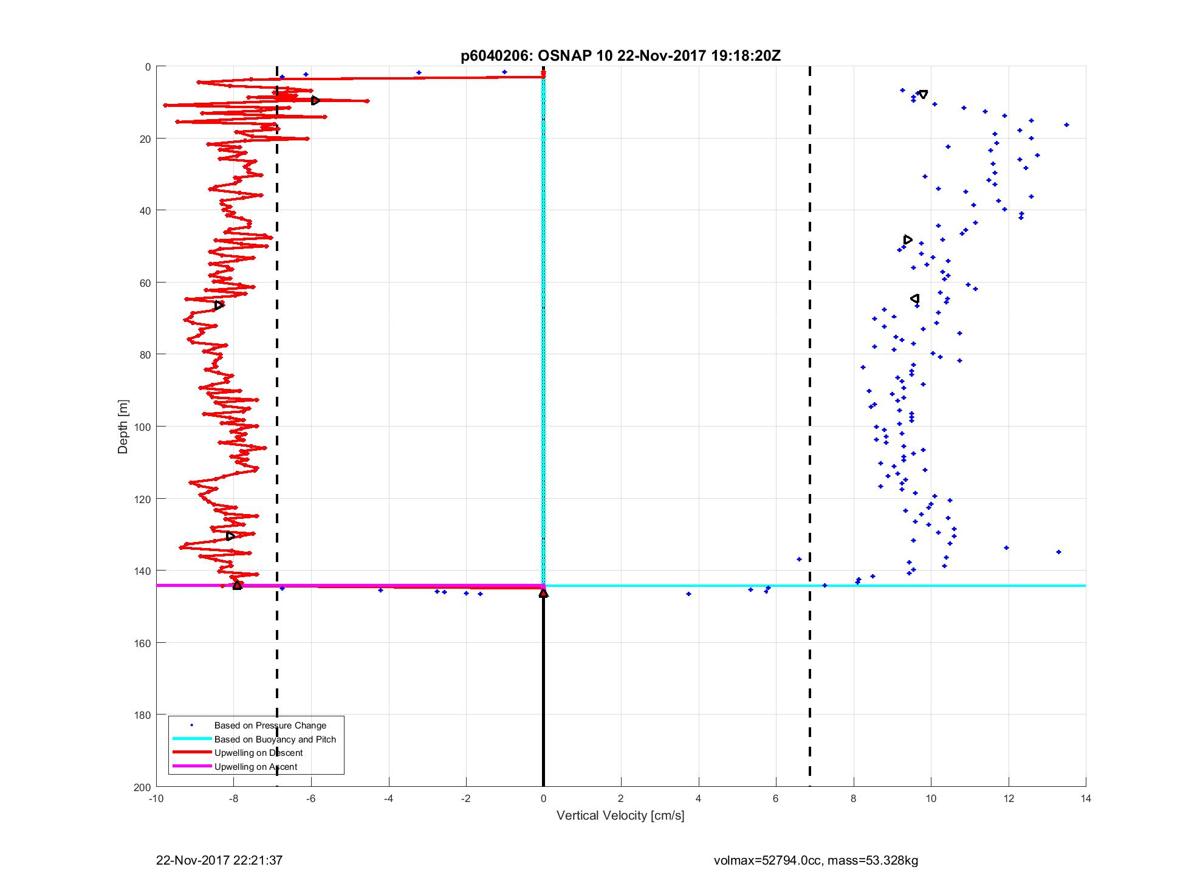
Task: Click depth-axis tick label "20"
Action: 145,139
